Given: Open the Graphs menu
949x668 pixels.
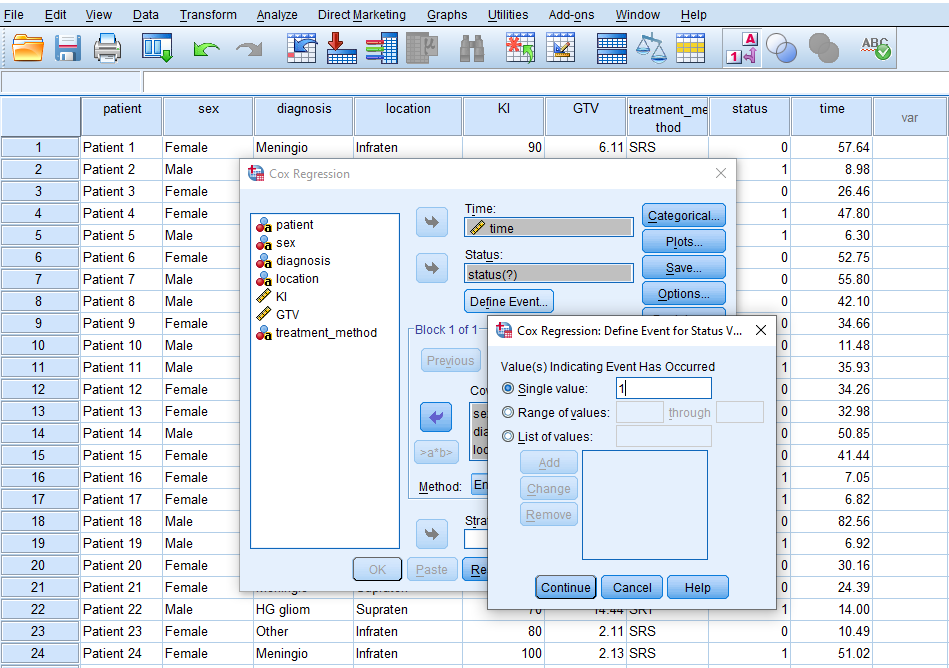Looking at the screenshot, I should pos(447,15).
